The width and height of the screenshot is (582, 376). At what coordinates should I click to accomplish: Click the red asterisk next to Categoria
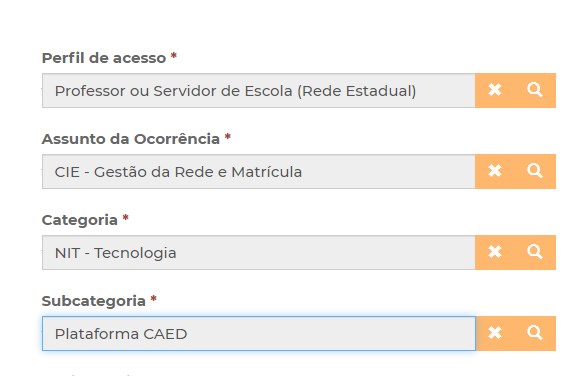[125, 218]
